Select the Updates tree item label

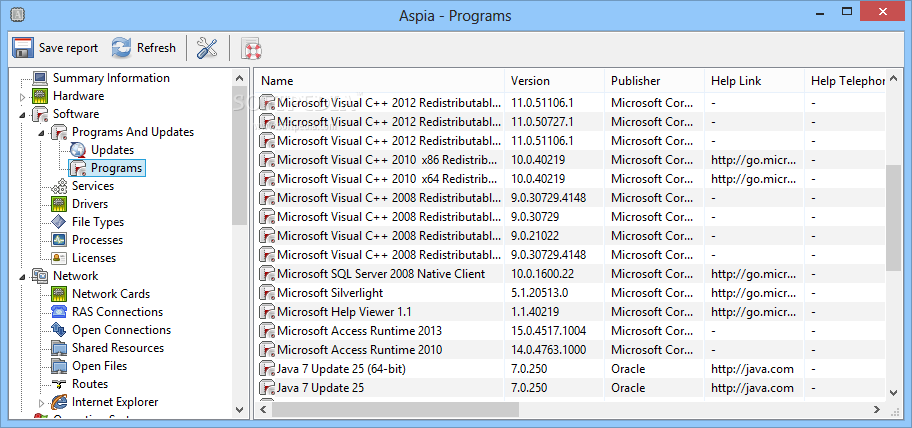pyautogui.click(x=112, y=150)
